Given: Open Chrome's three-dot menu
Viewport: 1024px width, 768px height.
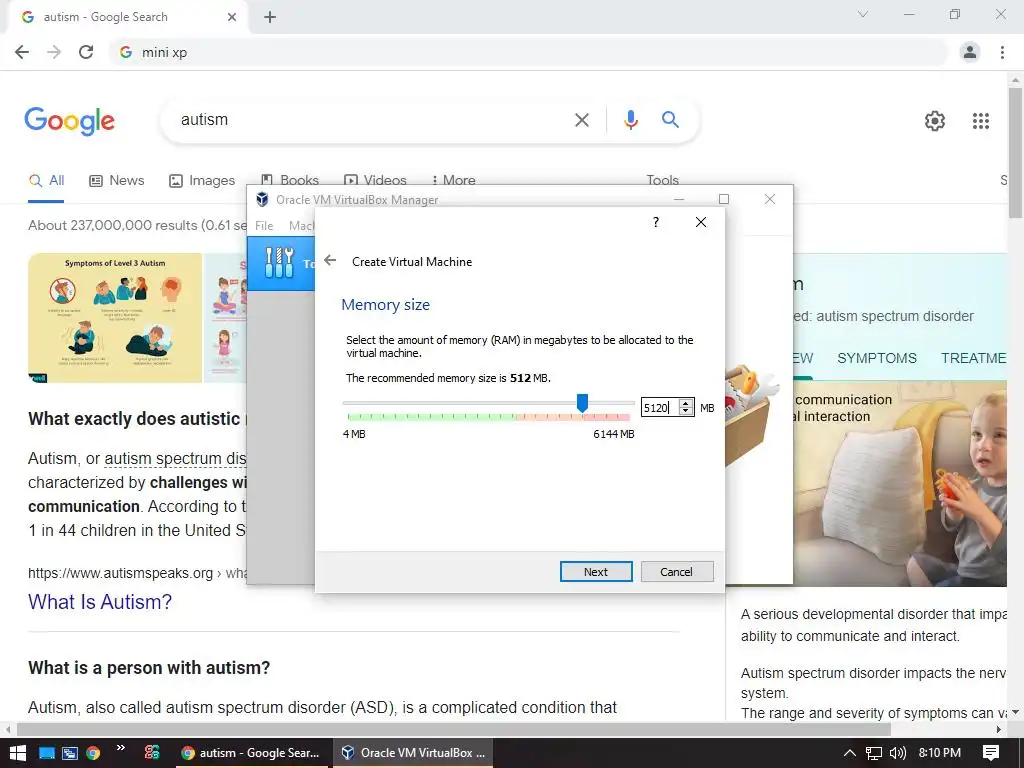Looking at the screenshot, I should pos(1002,52).
